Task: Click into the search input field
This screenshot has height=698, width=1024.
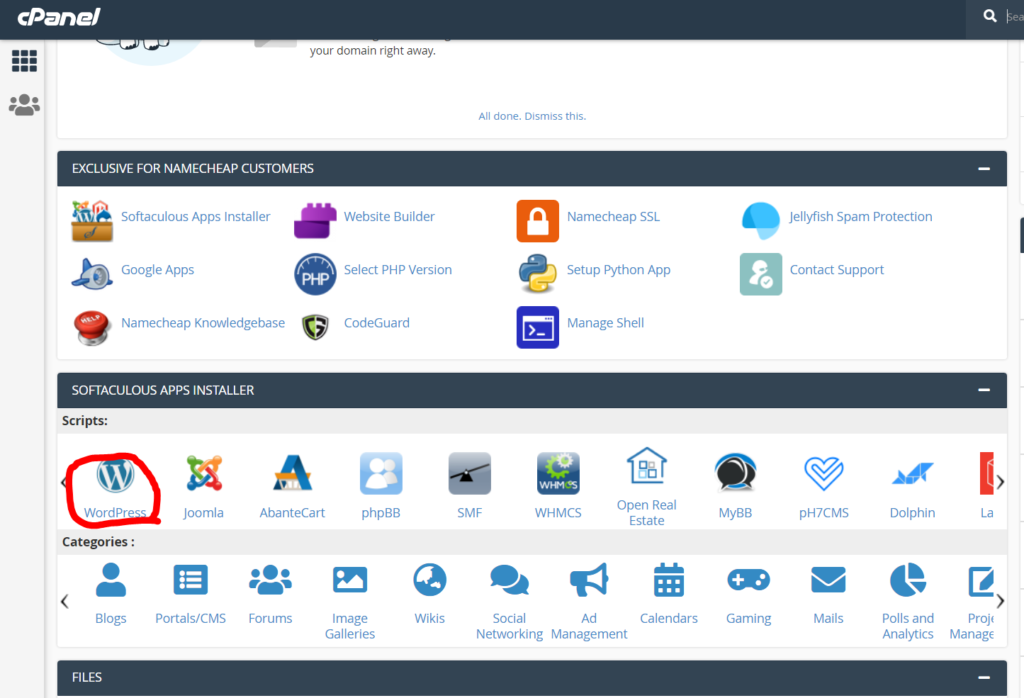Action: (1014, 17)
